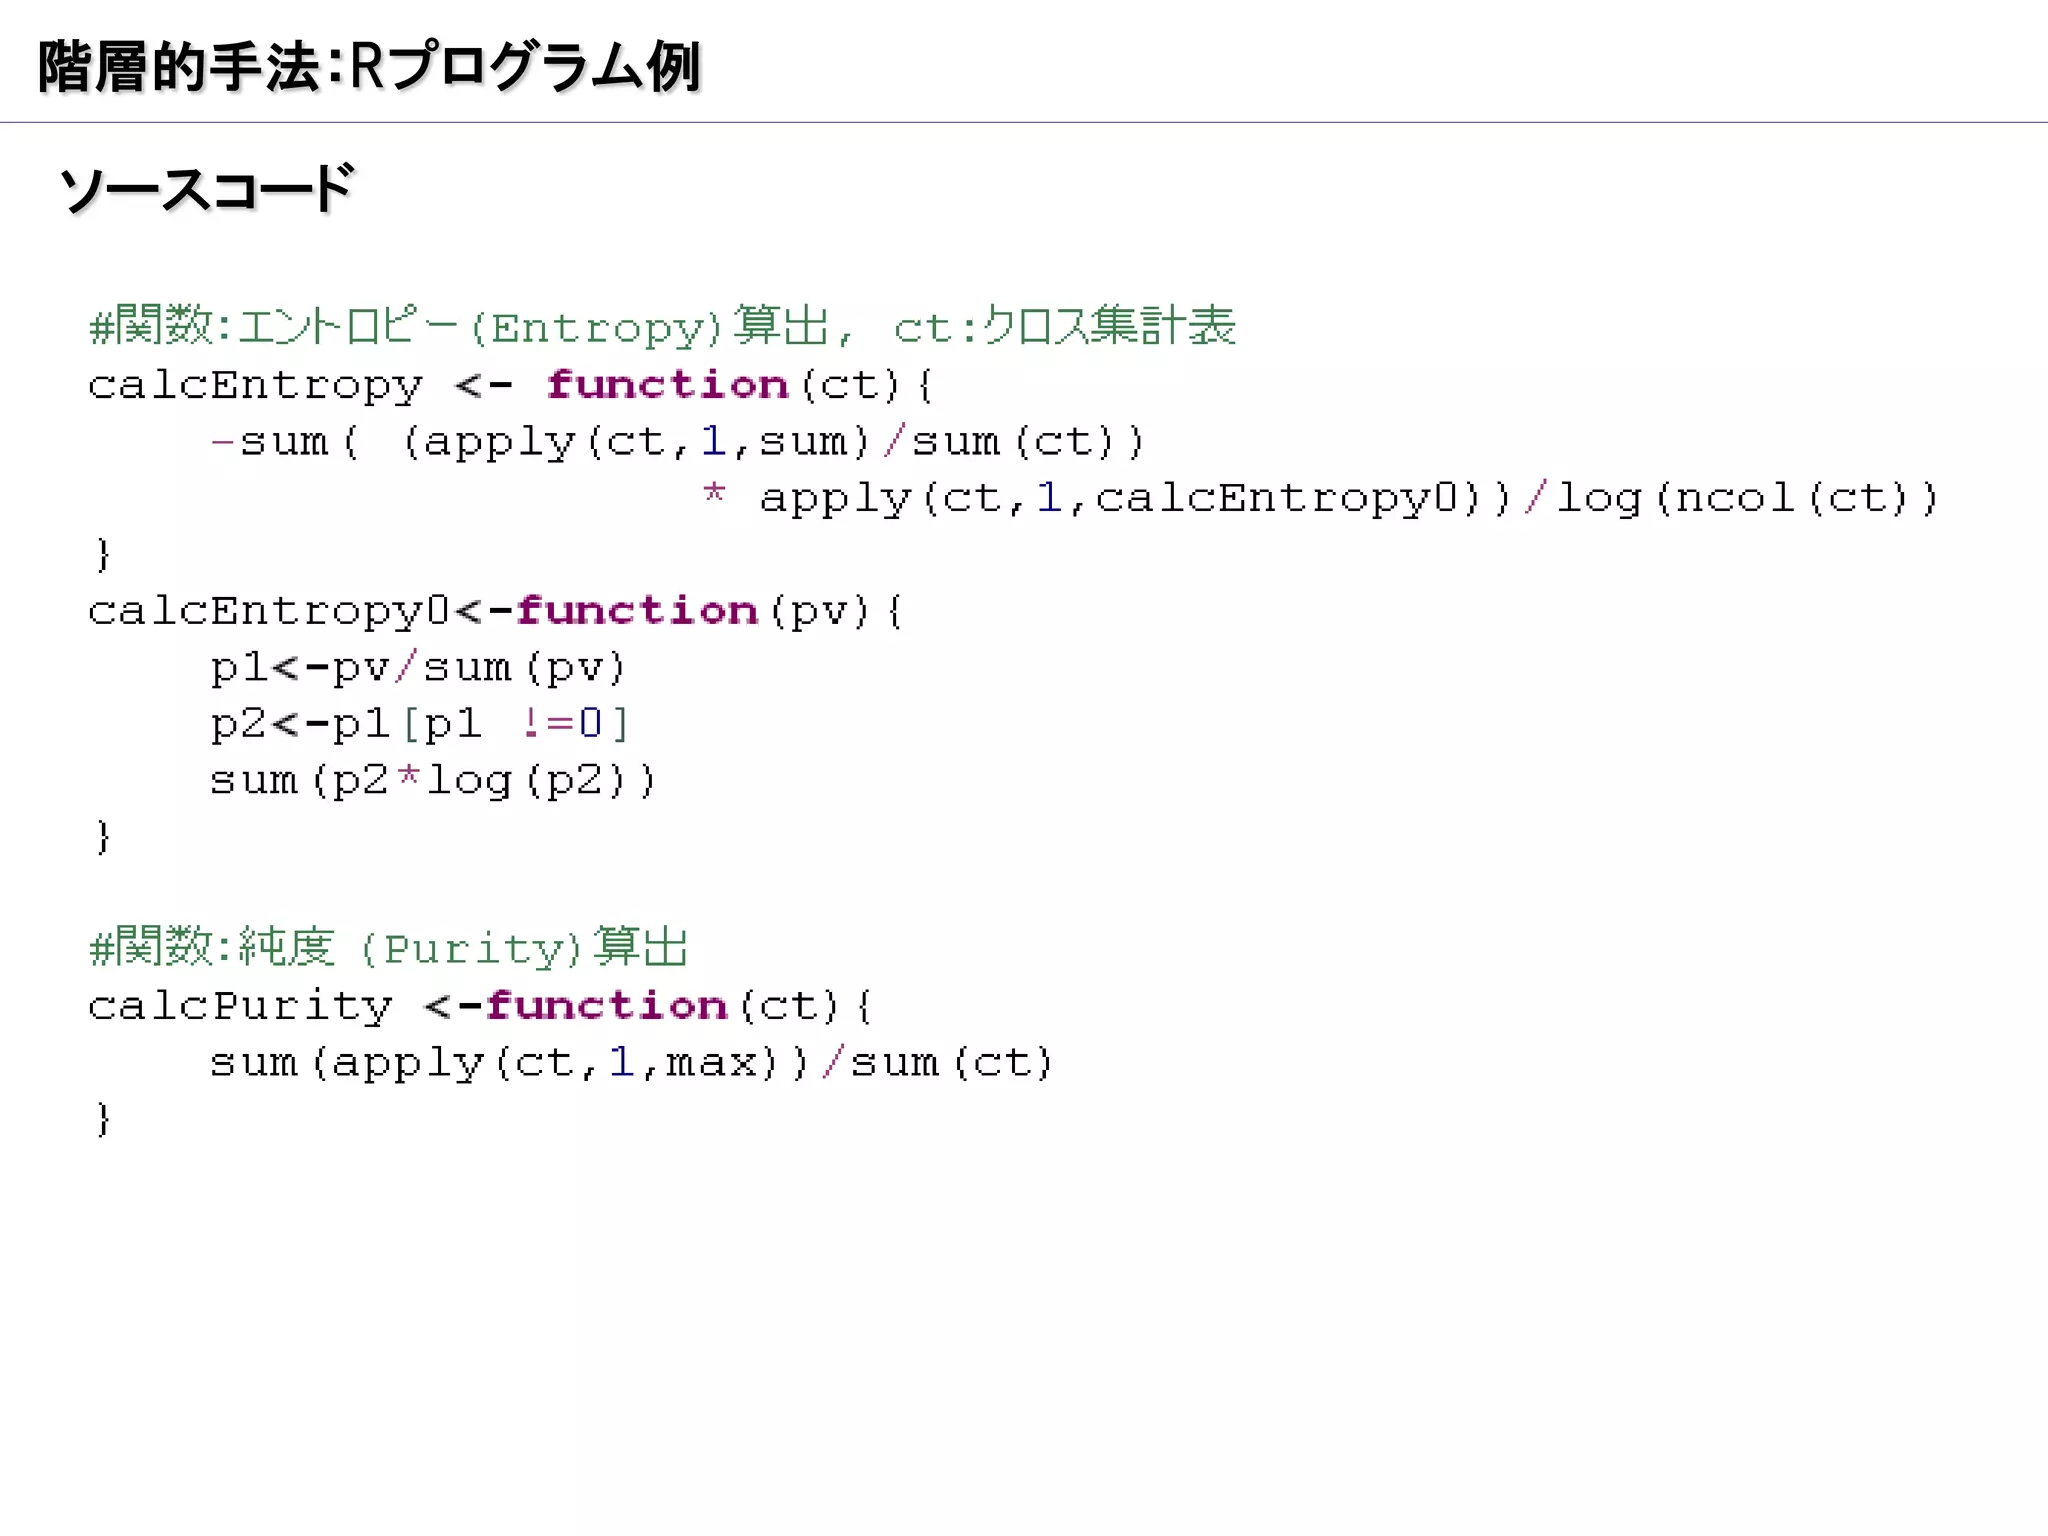Click the line 'sum(p2*log(p2))'
The height and width of the screenshot is (1536, 2048).
point(433,780)
